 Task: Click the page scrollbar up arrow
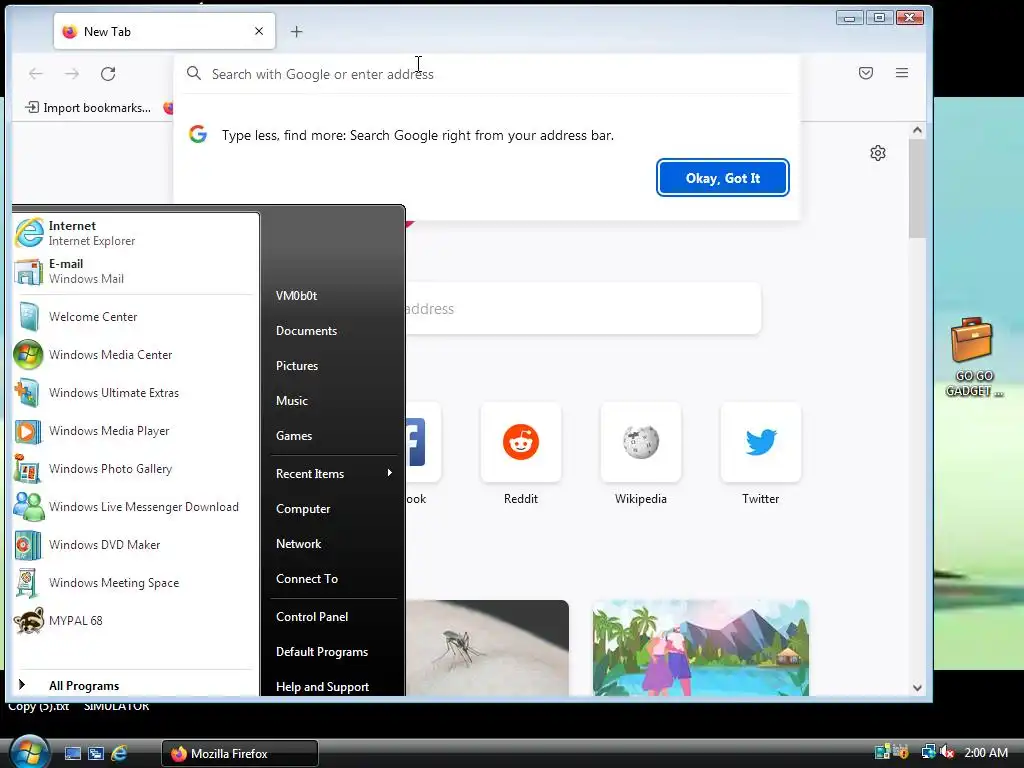(x=917, y=130)
